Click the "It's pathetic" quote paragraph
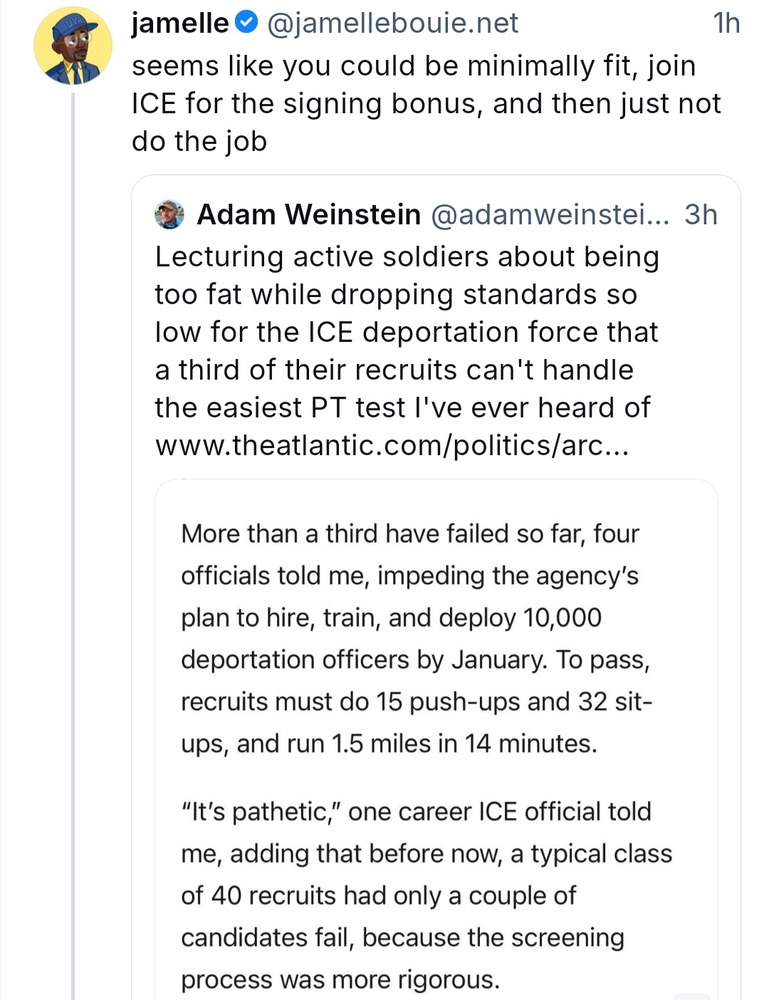Viewport: 769px width, 1000px height. tap(426, 894)
